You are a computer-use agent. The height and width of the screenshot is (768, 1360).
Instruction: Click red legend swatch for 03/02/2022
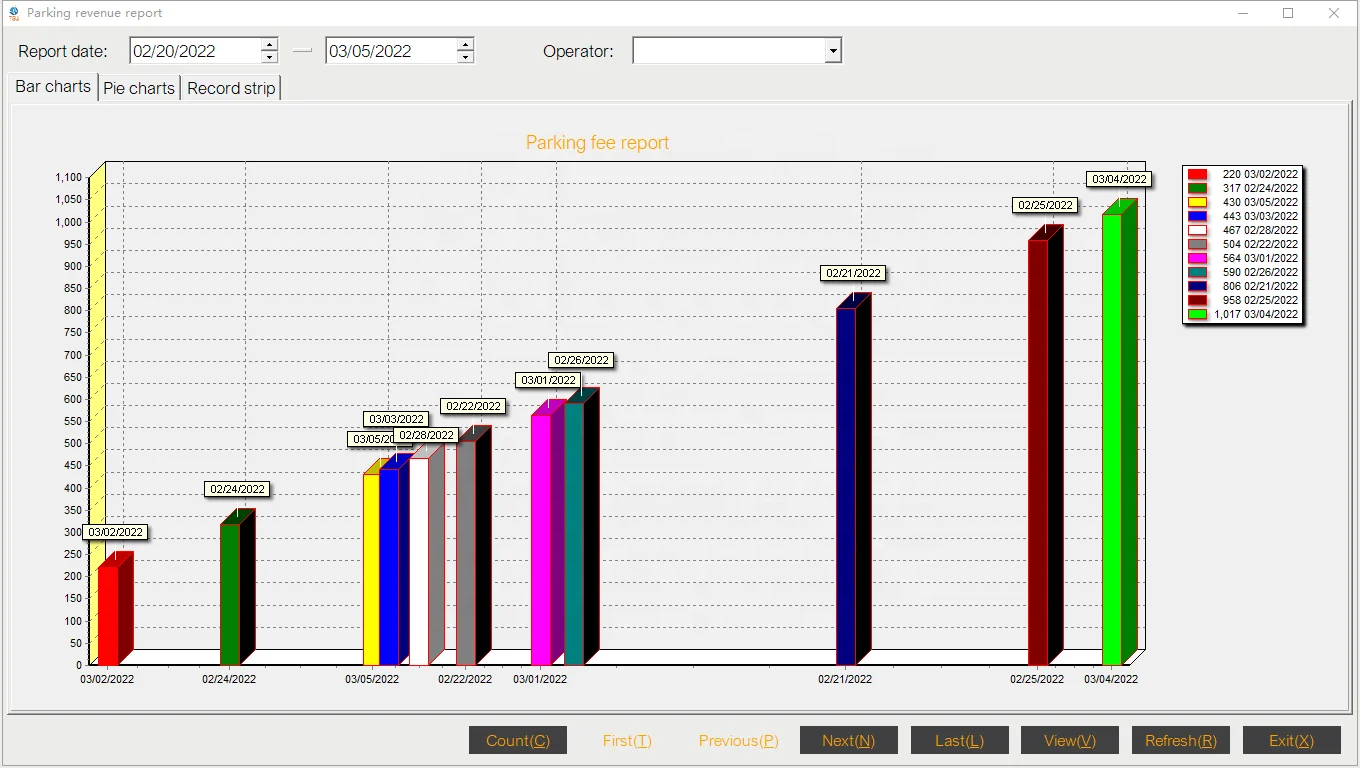pos(1197,174)
